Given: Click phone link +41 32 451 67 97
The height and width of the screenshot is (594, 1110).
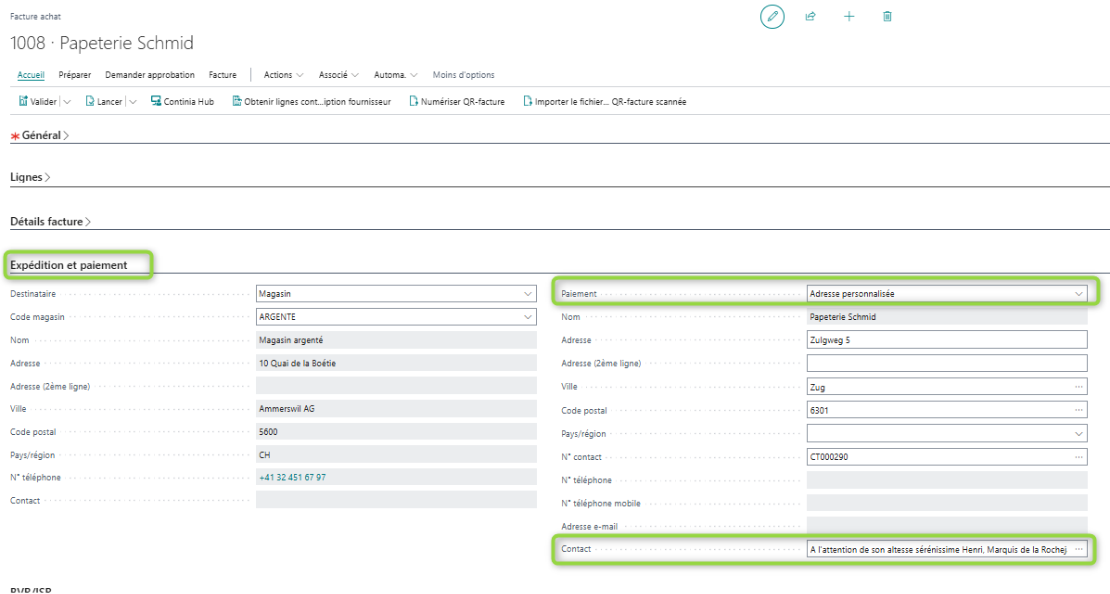Looking at the screenshot, I should pyautogui.click(x=292, y=478).
